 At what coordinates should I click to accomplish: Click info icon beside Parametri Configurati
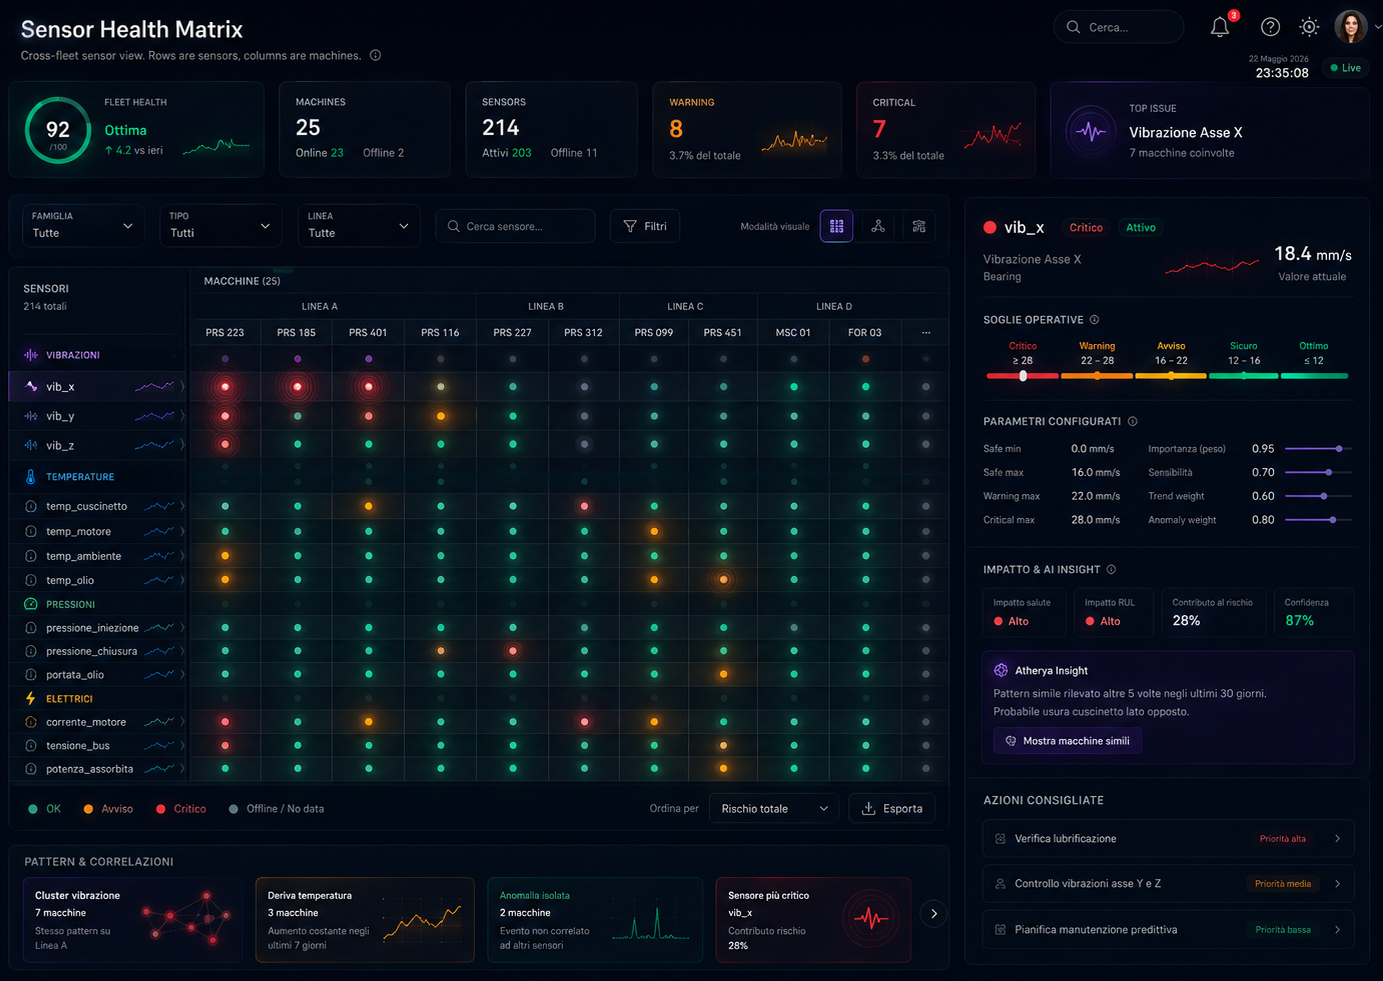[x=1132, y=422]
